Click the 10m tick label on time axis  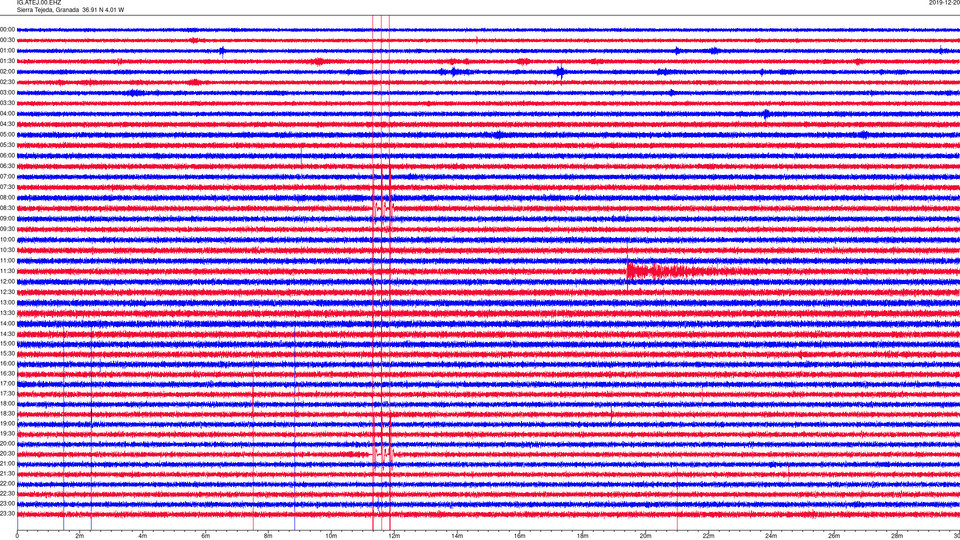(x=331, y=536)
